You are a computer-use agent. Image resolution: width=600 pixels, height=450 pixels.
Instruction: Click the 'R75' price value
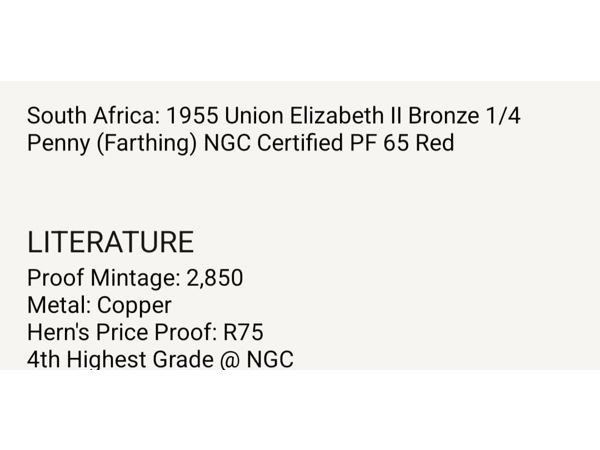(243, 332)
